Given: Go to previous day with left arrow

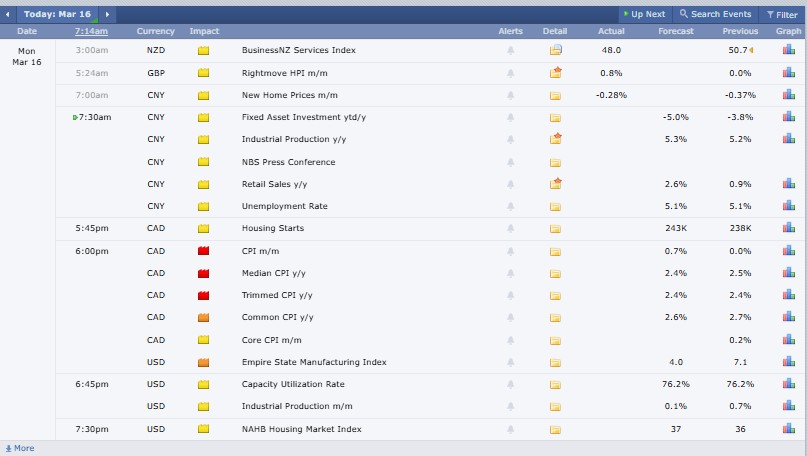Looking at the screenshot, I should pyautogui.click(x=9, y=14).
